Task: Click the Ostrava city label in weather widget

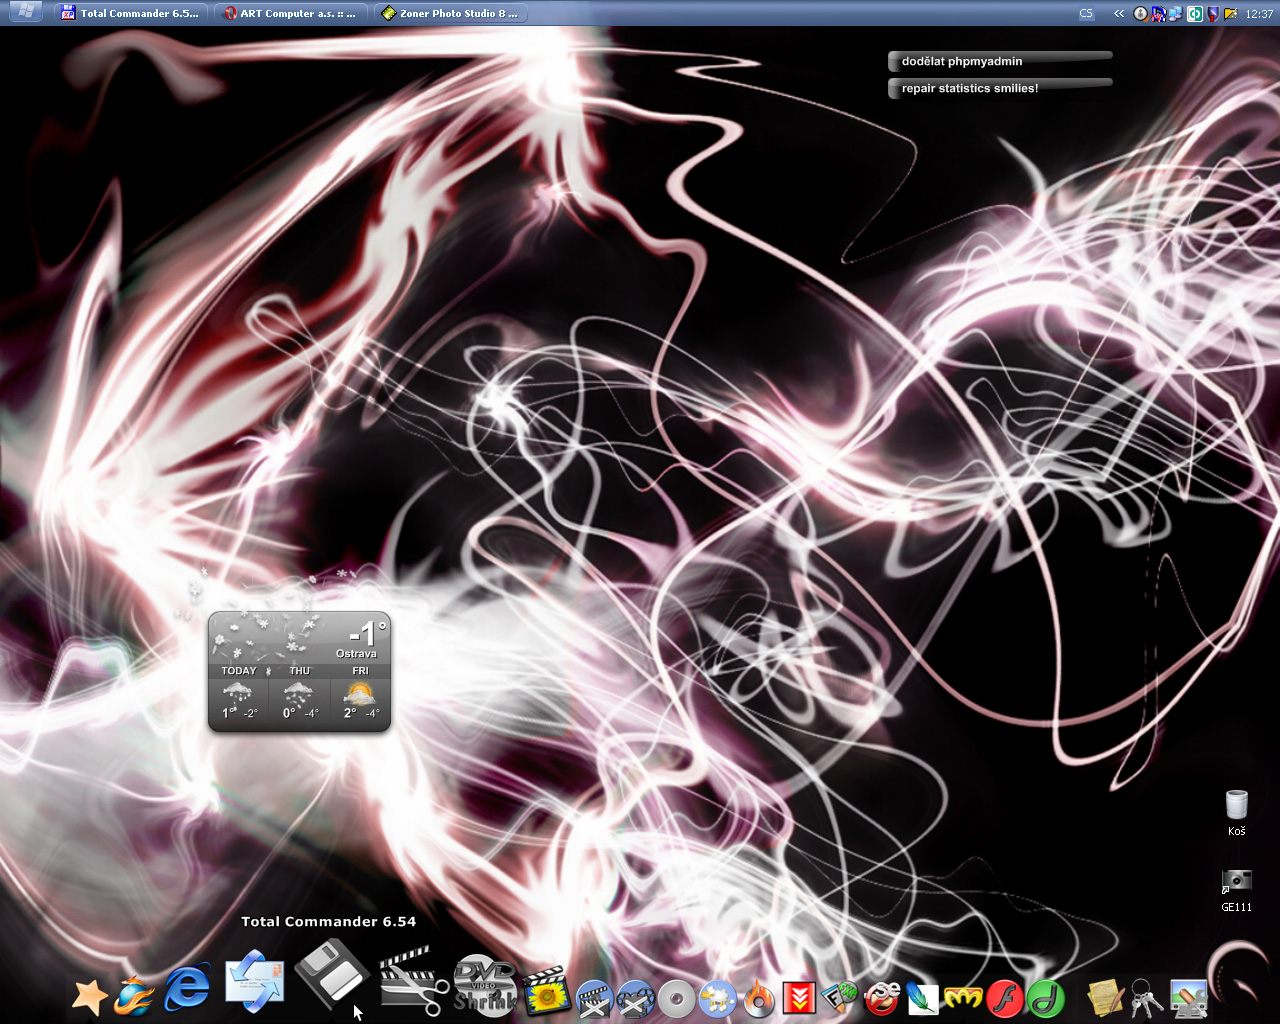Action: pos(356,654)
